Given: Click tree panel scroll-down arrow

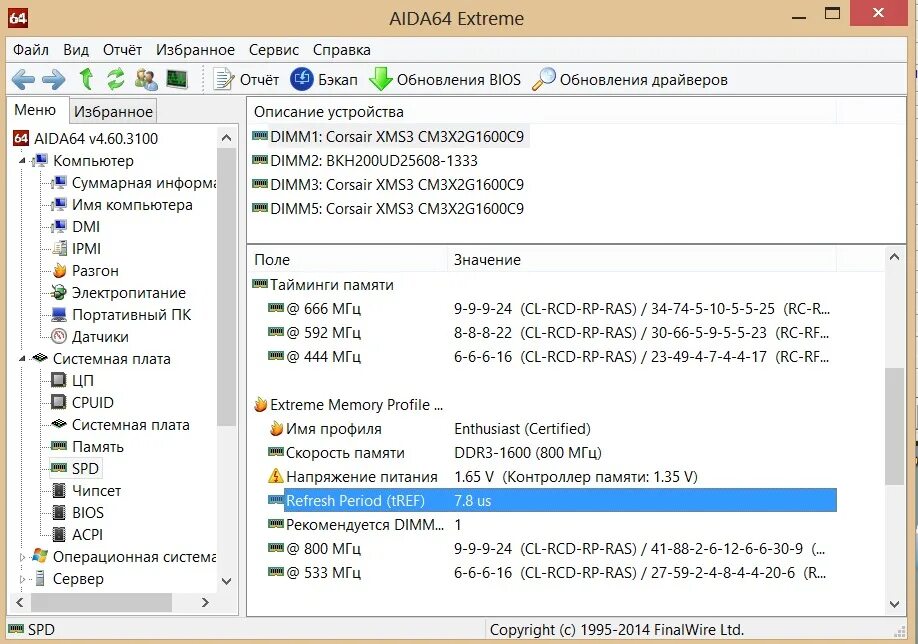Looking at the screenshot, I should [x=227, y=581].
